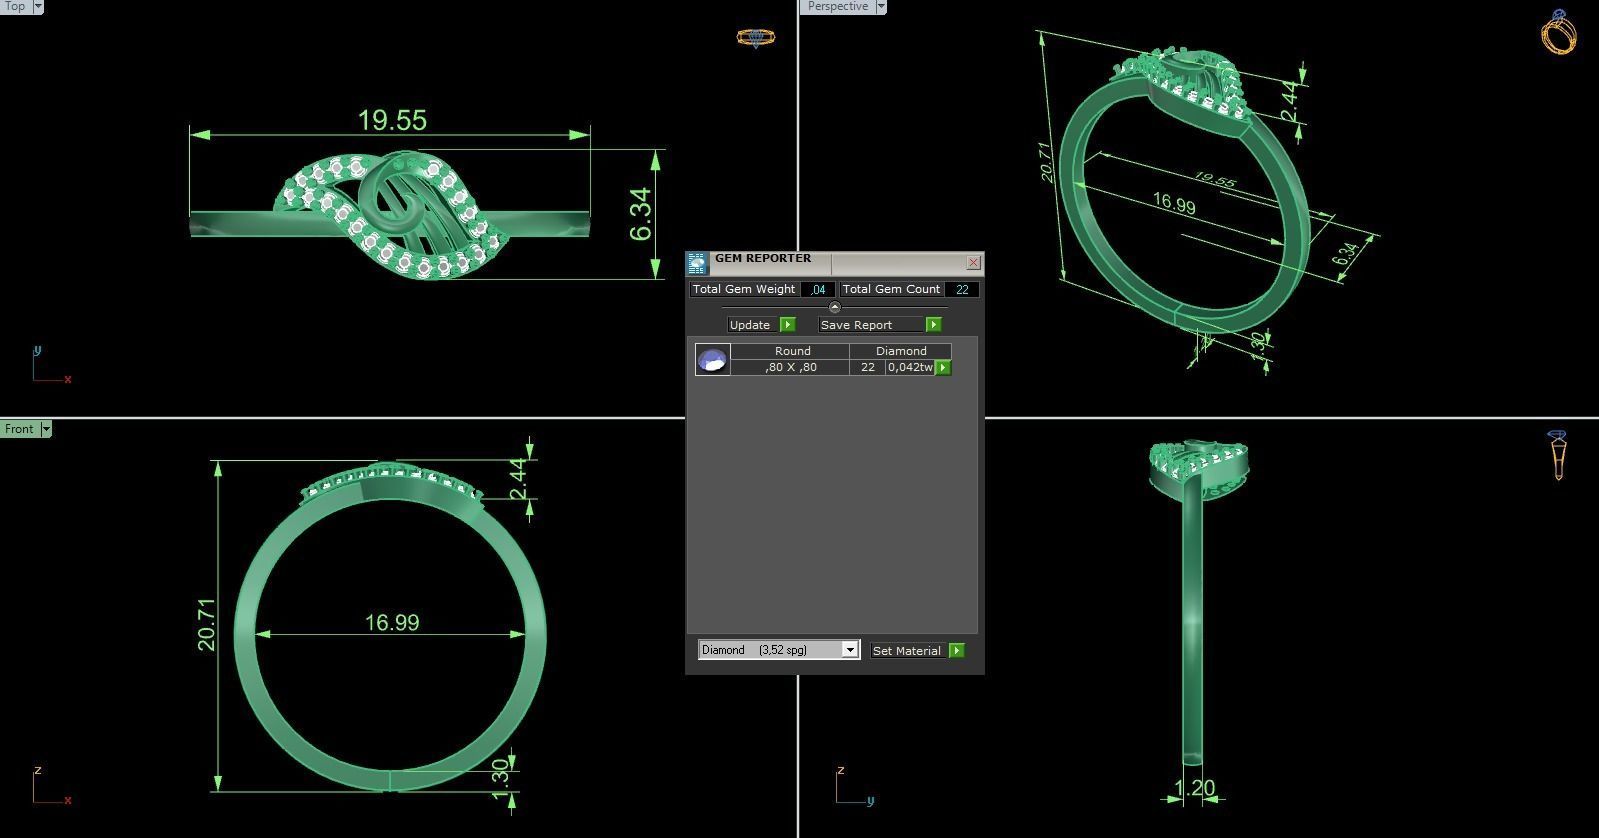Click the Gem Reporter panel icon
The width and height of the screenshot is (1599, 838).
coord(697,263)
